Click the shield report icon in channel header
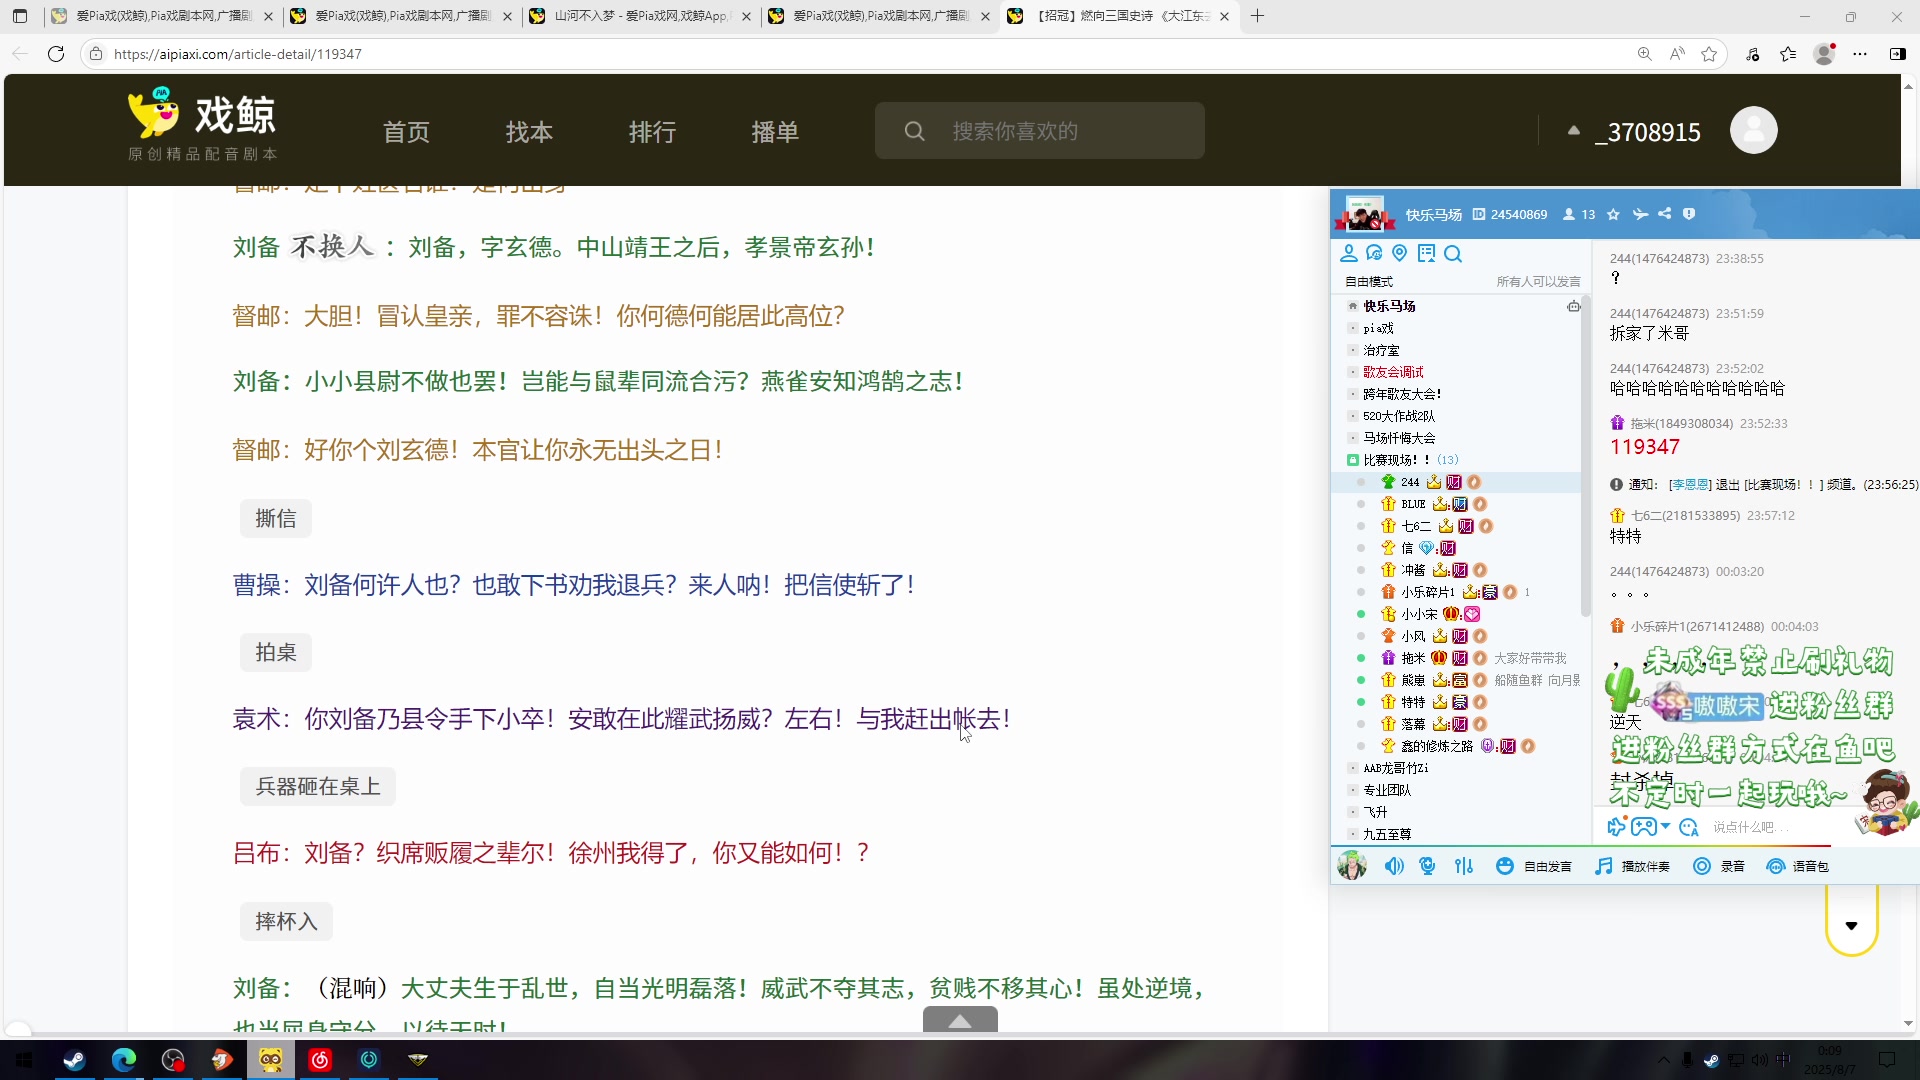Screen dimensions: 1920x1080 1689,214
